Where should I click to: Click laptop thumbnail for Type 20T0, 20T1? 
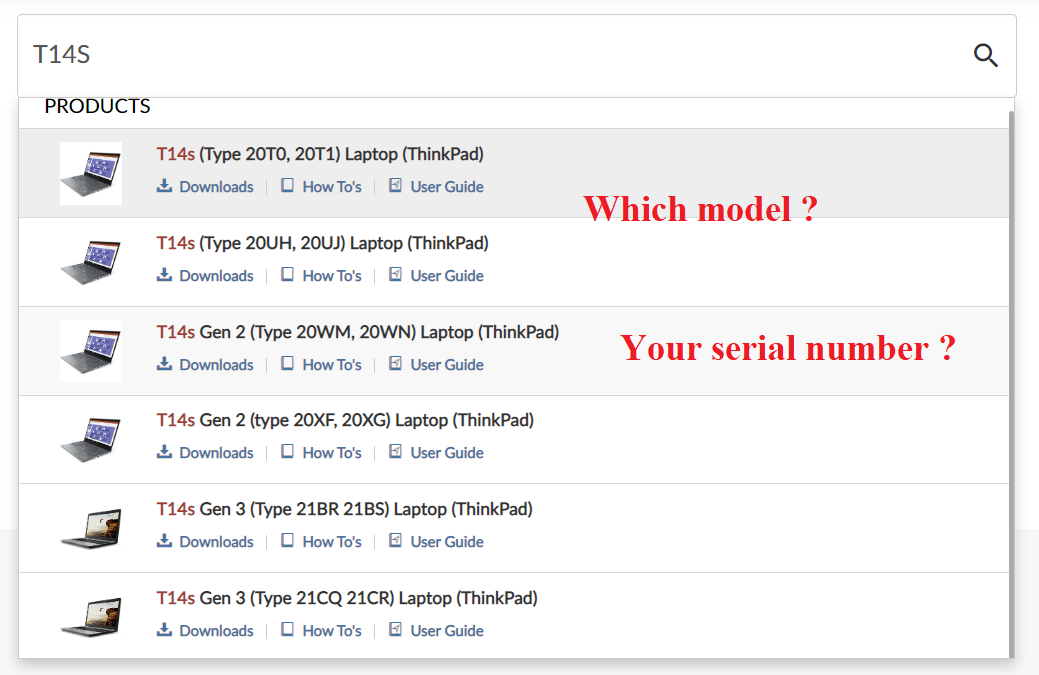(91, 174)
